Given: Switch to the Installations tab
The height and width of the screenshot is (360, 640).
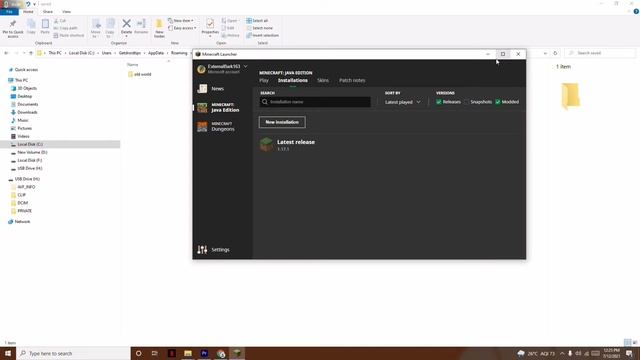Looking at the screenshot, I should [x=293, y=80].
